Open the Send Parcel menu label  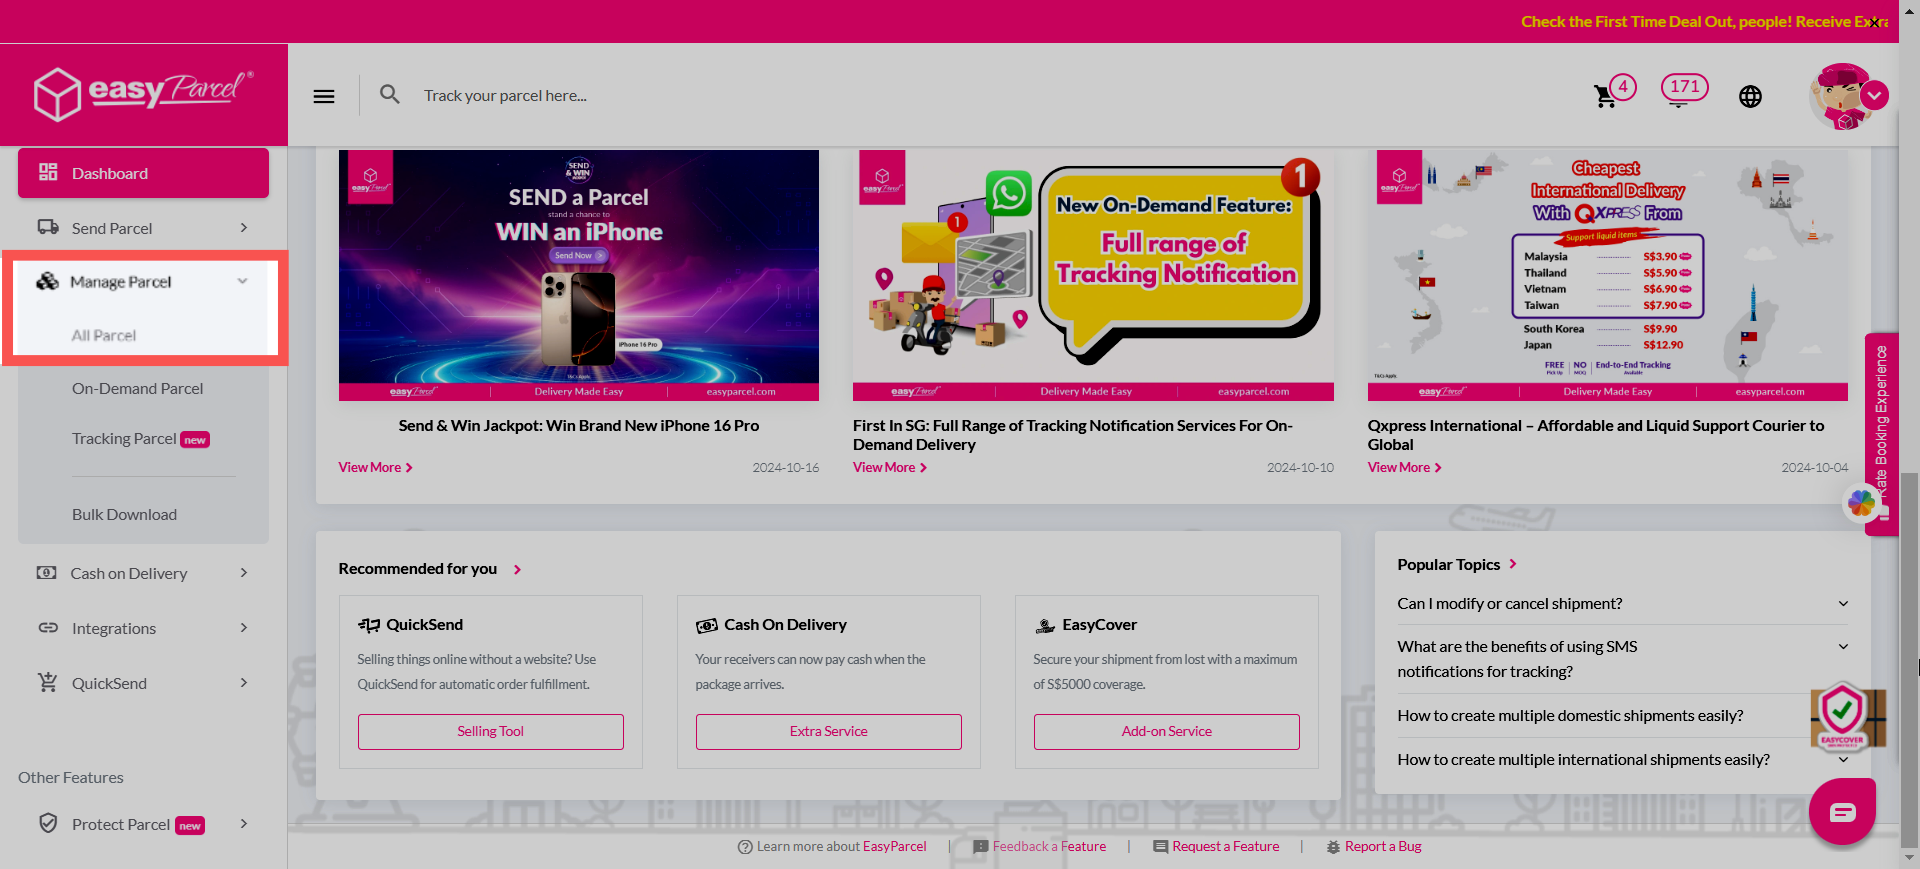tap(112, 228)
